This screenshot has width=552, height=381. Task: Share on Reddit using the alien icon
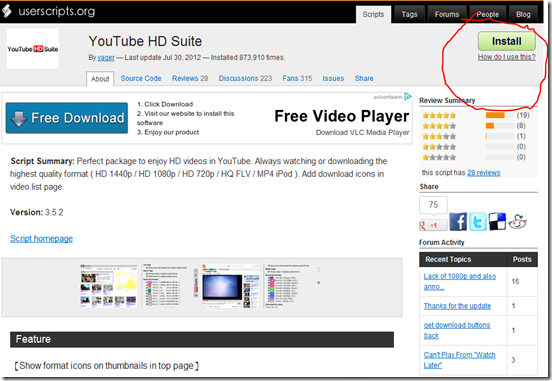[x=517, y=222]
